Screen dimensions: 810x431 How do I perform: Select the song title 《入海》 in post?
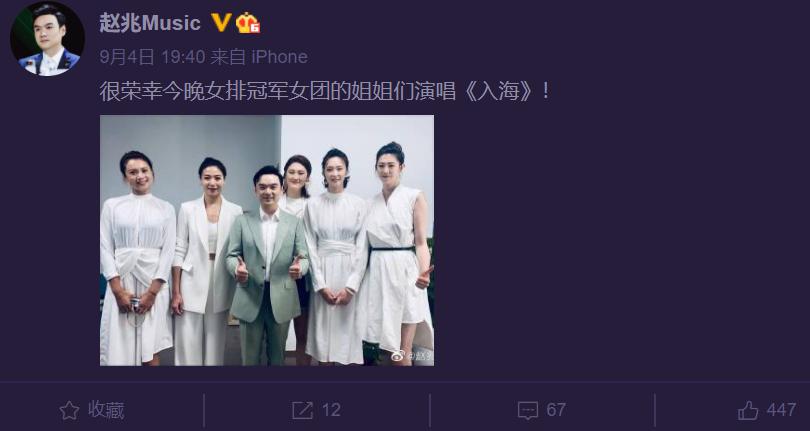pos(498,92)
